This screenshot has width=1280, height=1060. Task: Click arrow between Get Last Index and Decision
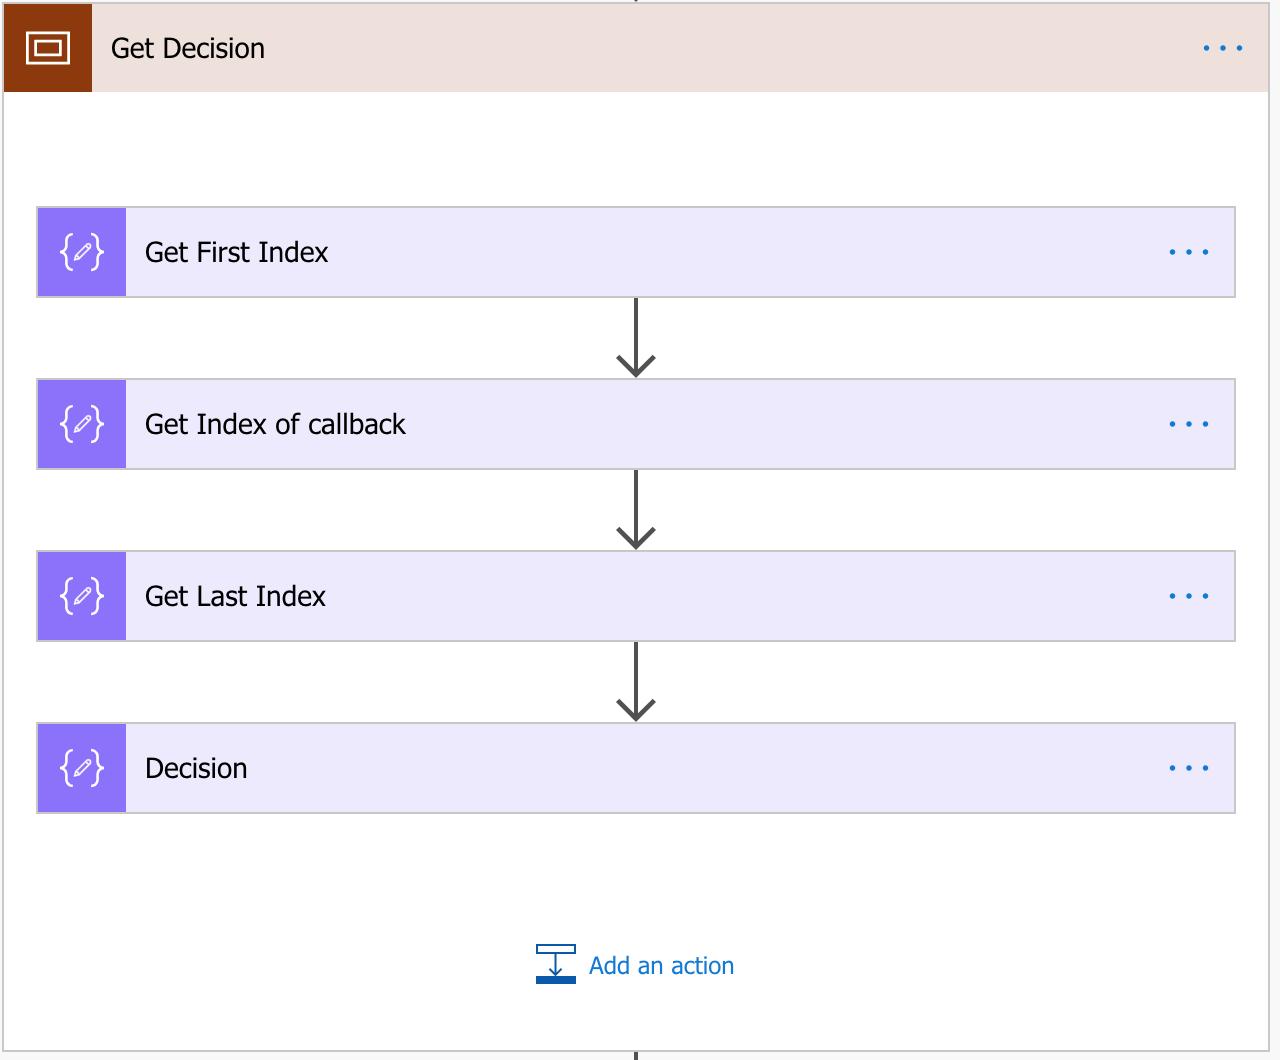(x=636, y=682)
